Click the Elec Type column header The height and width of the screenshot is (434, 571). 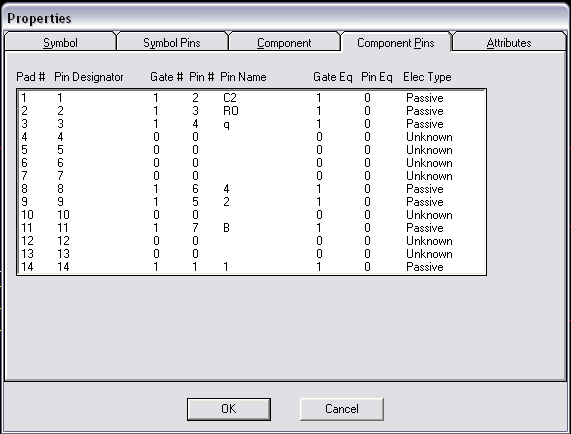427,77
